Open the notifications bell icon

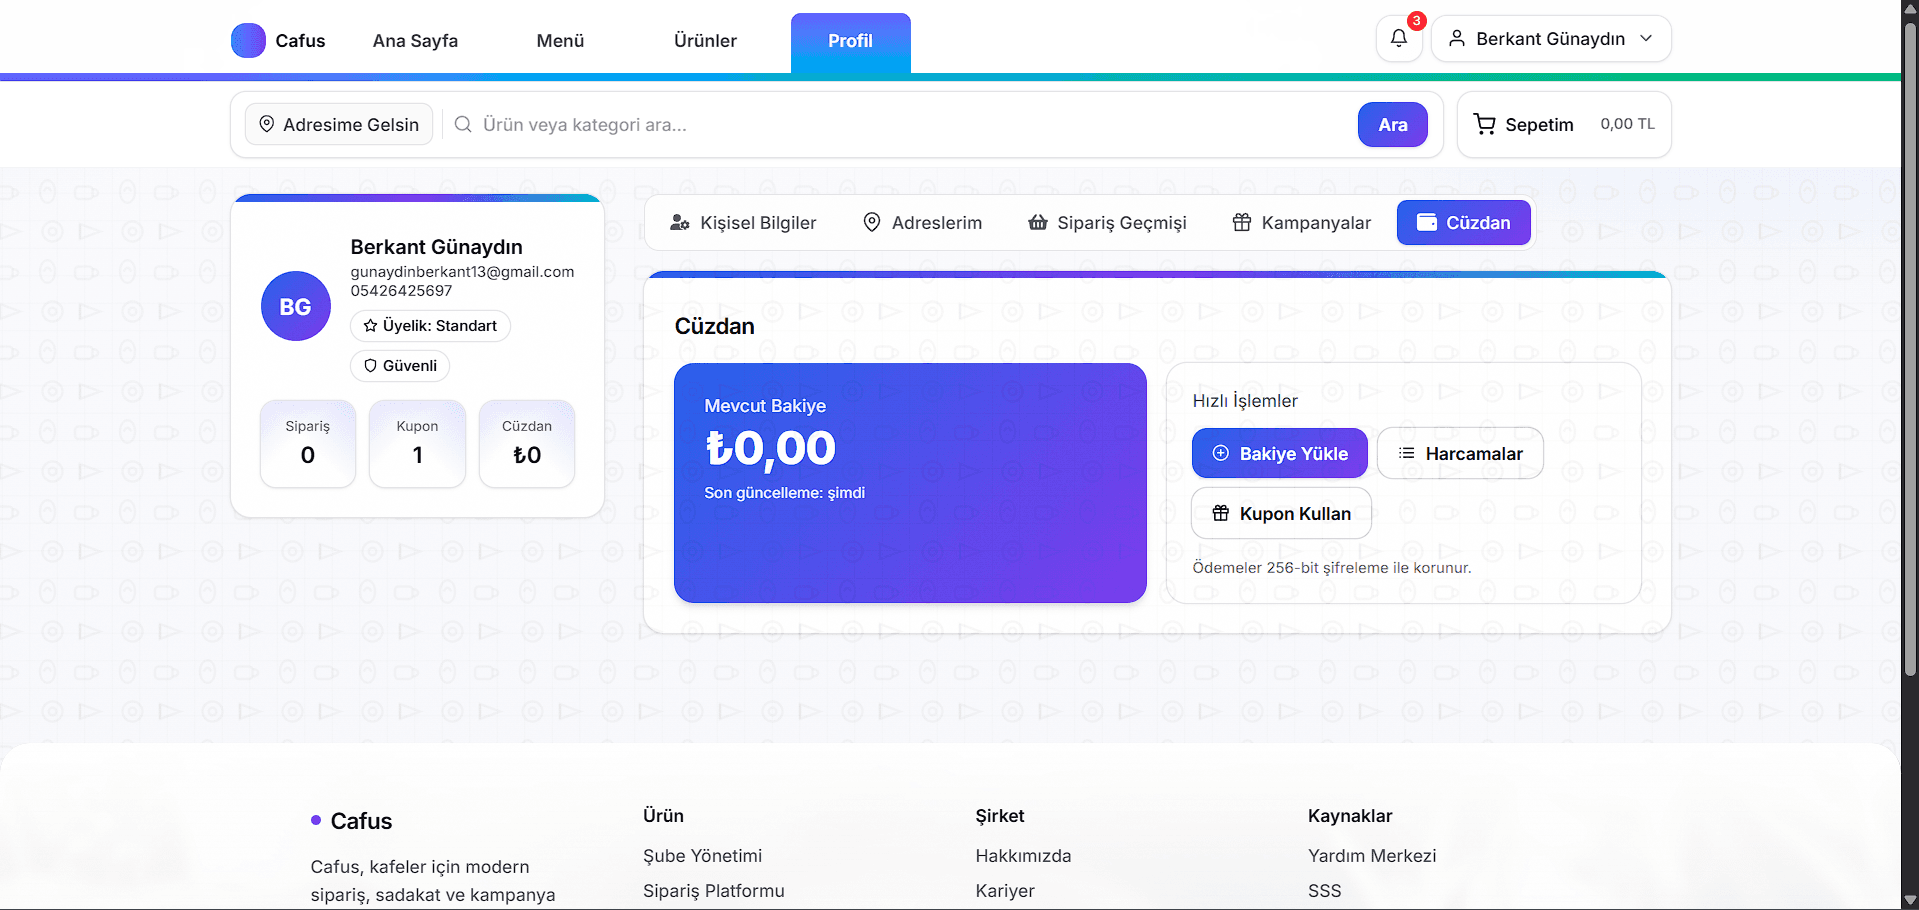pyautogui.click(x=1398, y=39)
